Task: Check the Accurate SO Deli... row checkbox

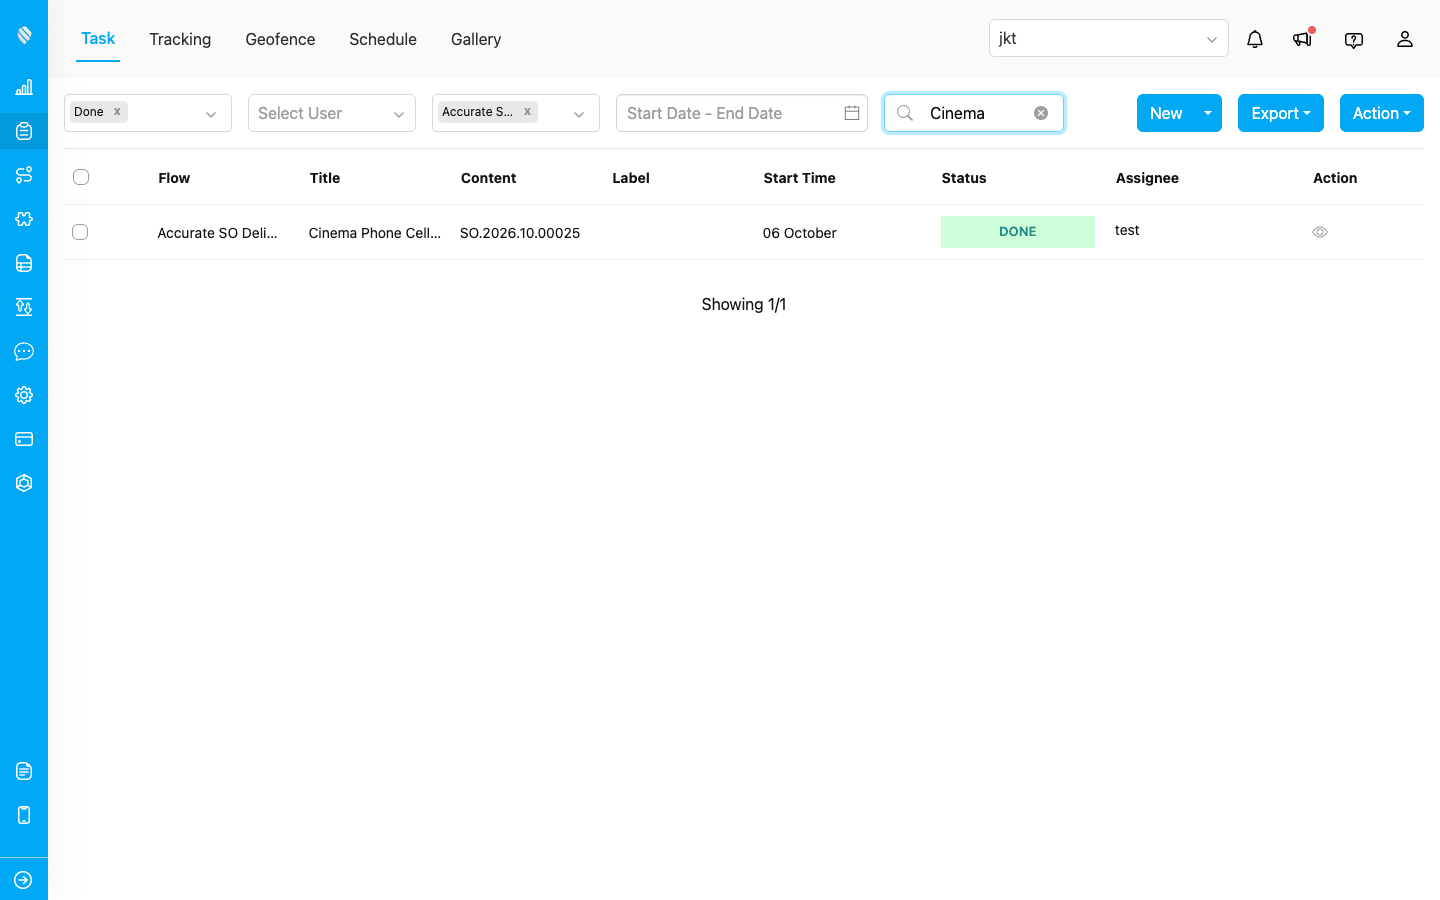Action: point(80,232)
